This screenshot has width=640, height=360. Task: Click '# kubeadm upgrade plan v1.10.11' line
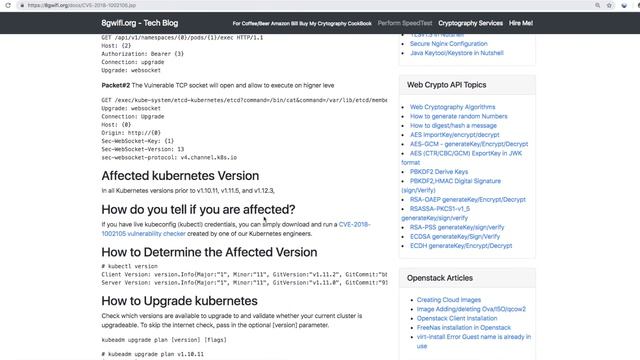152,354
